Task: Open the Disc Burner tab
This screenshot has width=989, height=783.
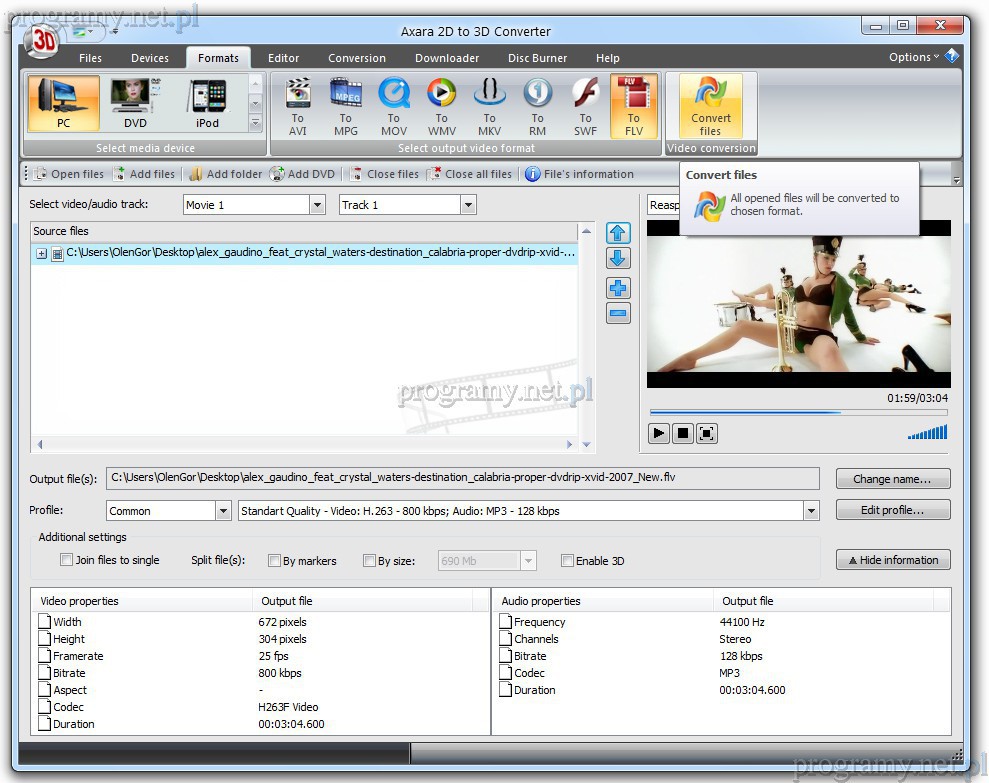Action: click(537, 58)
